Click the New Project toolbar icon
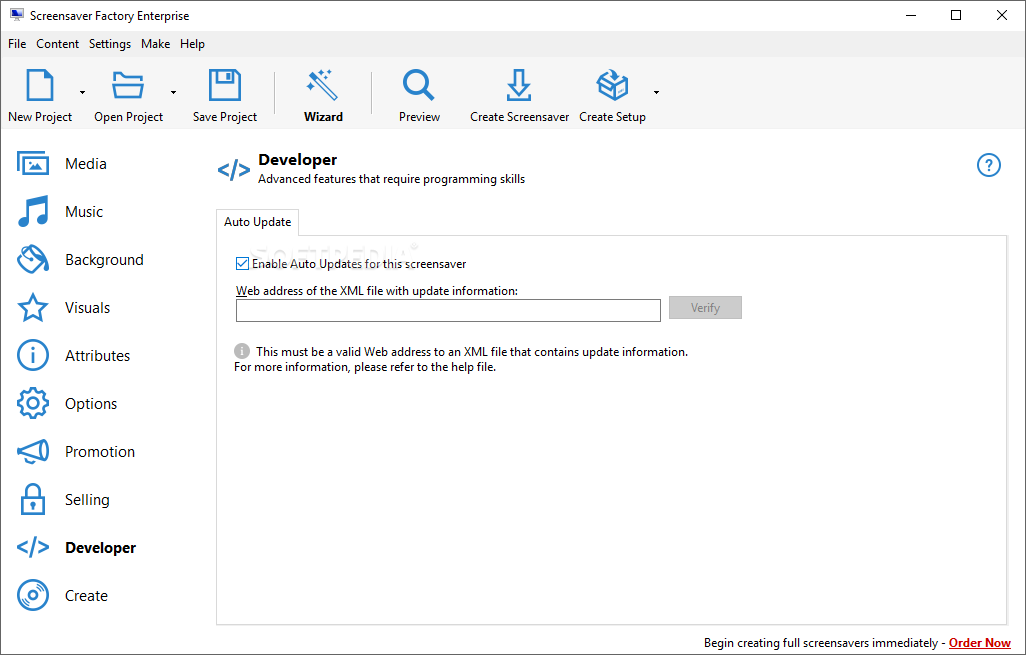This screenshot has height=655, width=1026. click(x=39, y=84)
